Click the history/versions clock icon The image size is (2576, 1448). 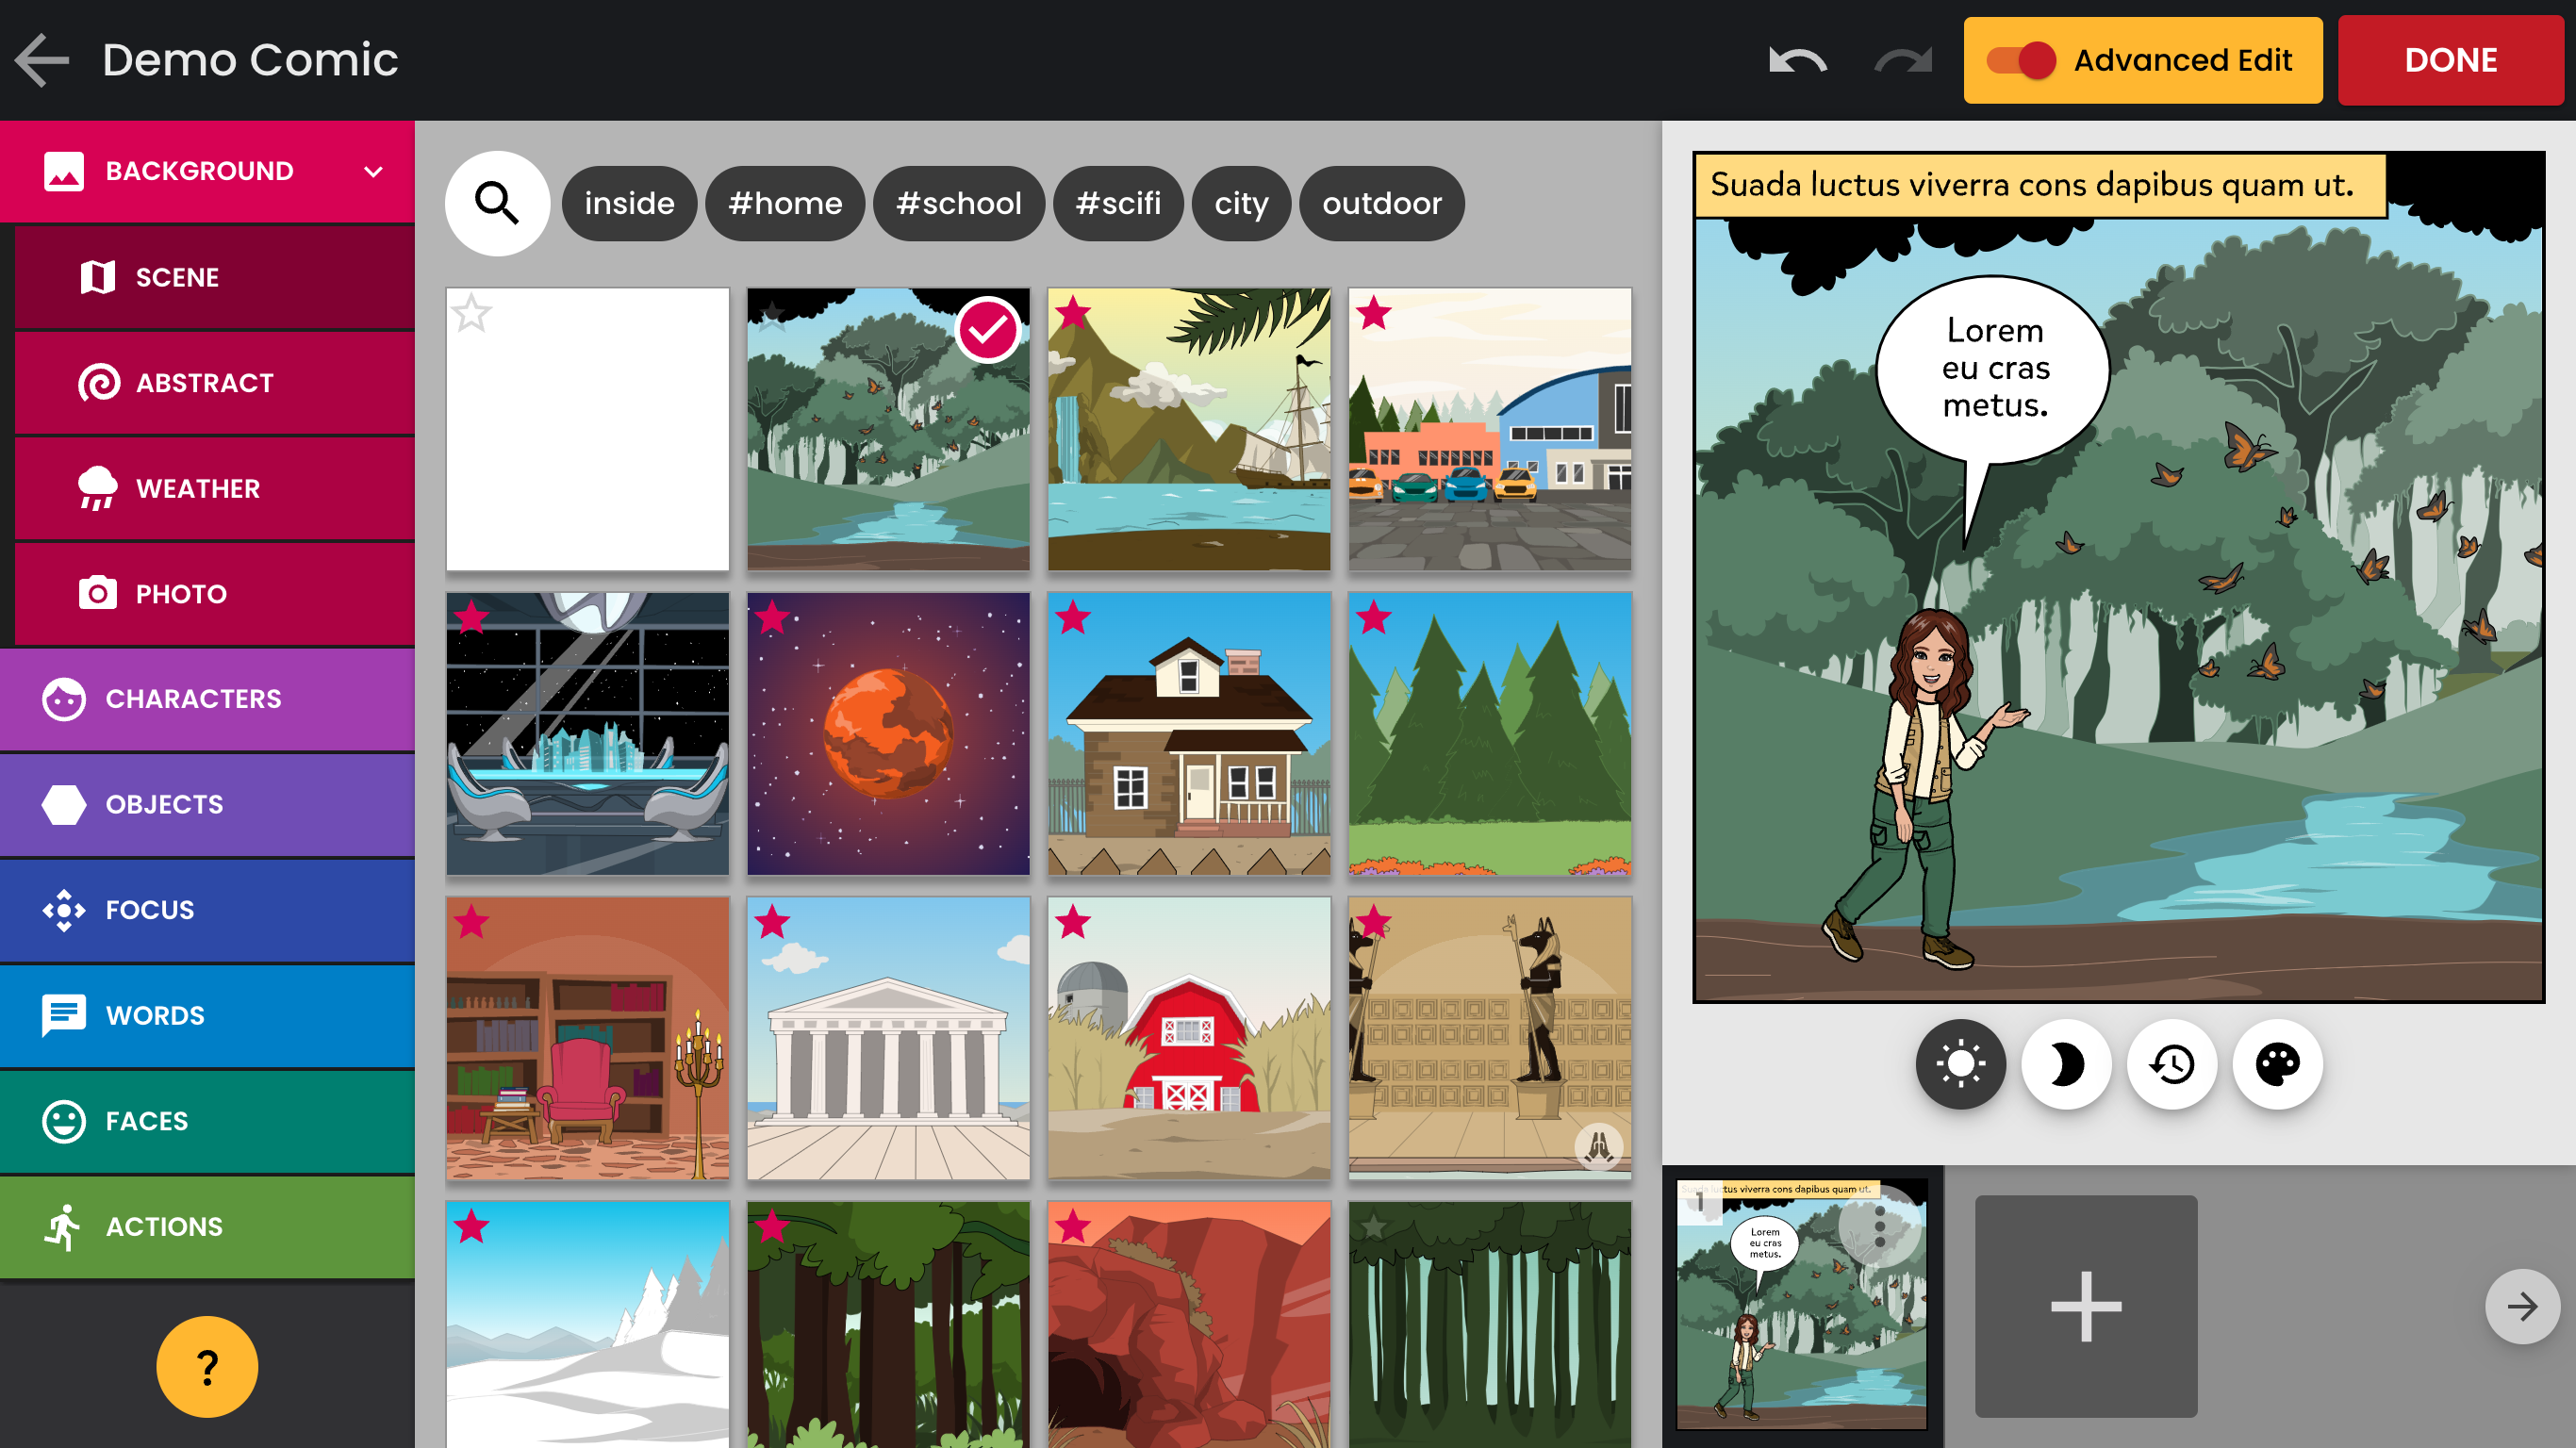pos(2172,1064)
